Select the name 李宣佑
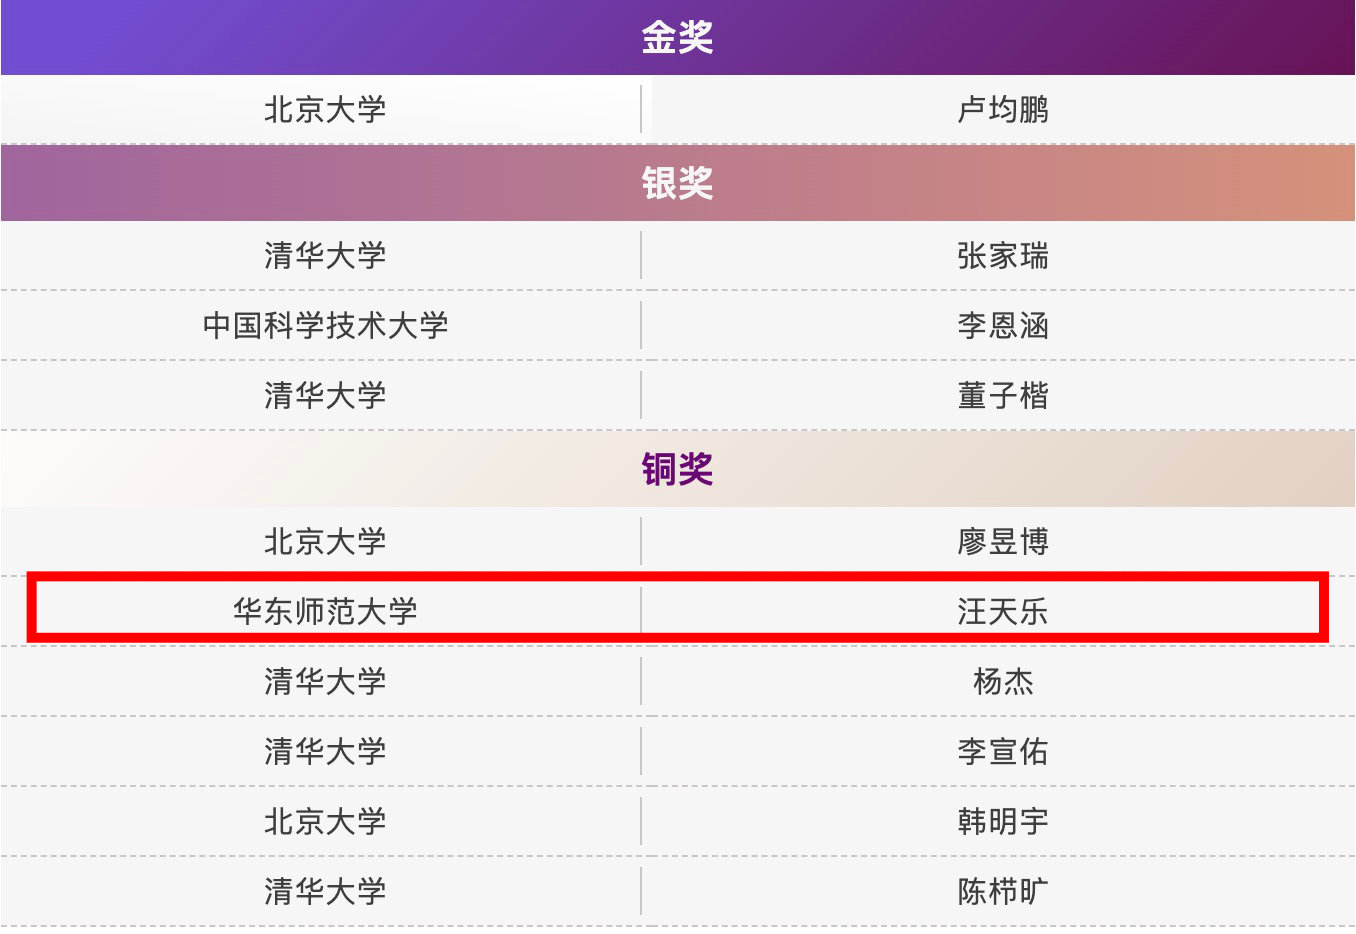This screenshot has width=1356, height=934. tap(1002, 752)
